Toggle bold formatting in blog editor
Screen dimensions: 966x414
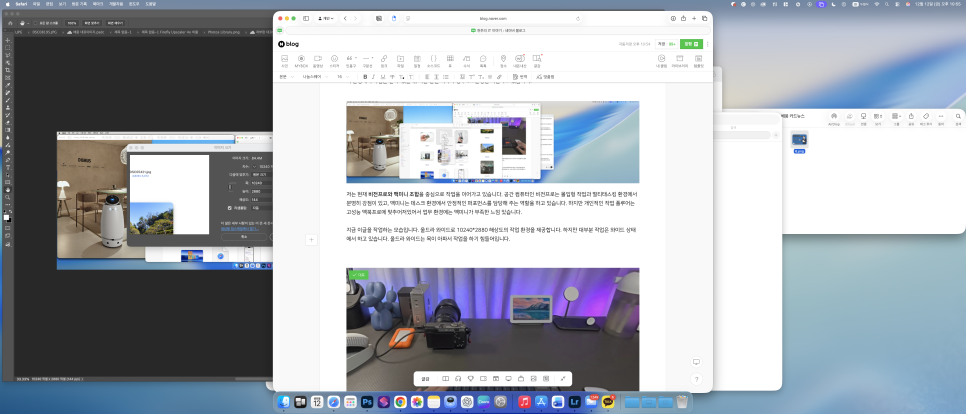coord(365,77)
